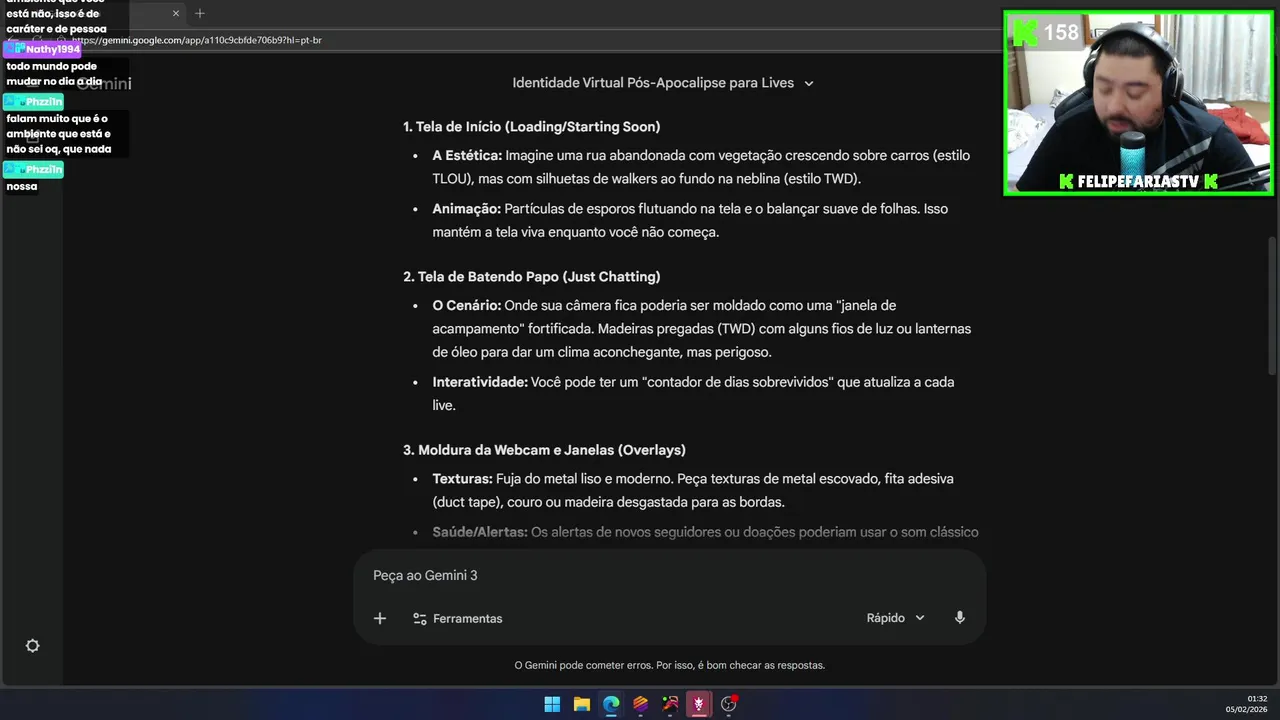Open the striped hexagon app in taskbar
Image resolution: width=1280 pixels, height=720 pixels.
tap(640, 704)
